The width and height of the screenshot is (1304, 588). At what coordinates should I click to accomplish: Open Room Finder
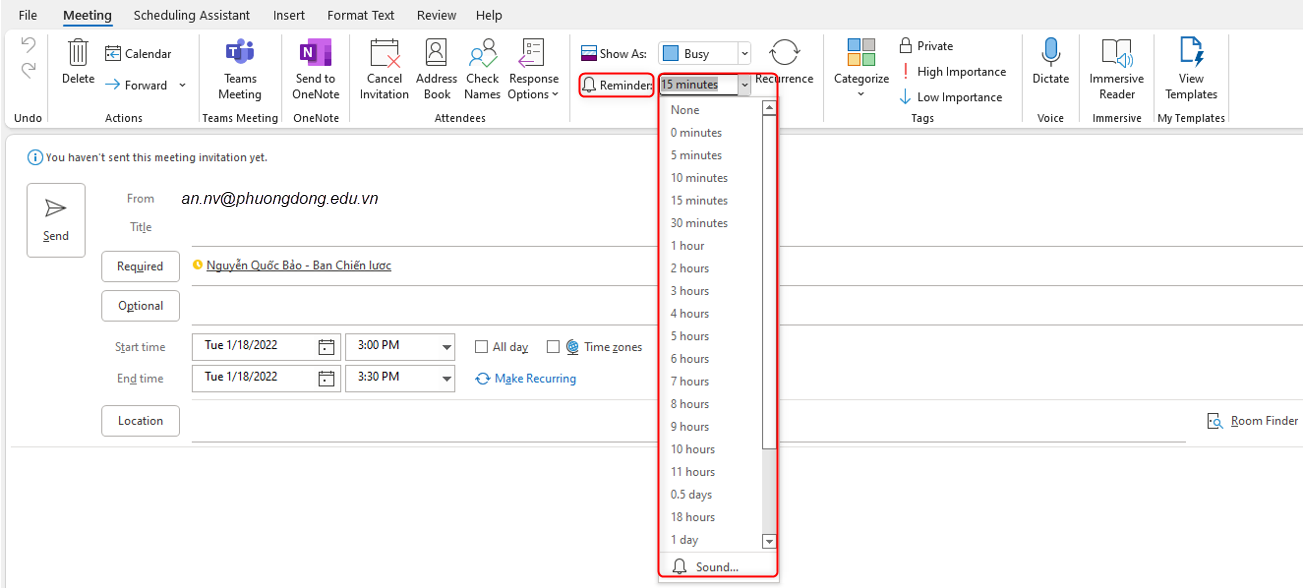coord(1253,421)
